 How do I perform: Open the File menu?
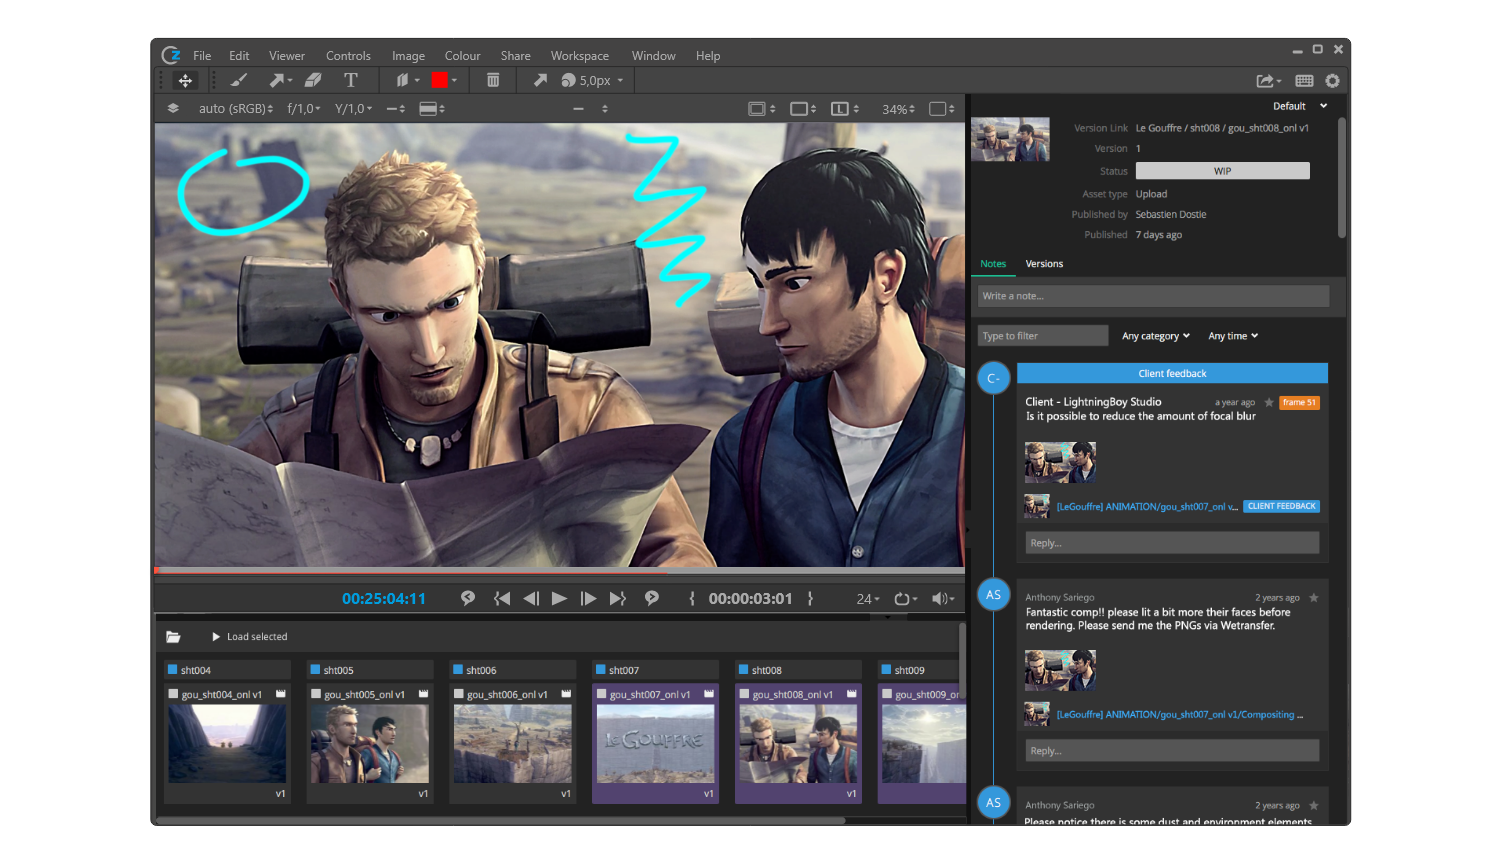point(202,56)
